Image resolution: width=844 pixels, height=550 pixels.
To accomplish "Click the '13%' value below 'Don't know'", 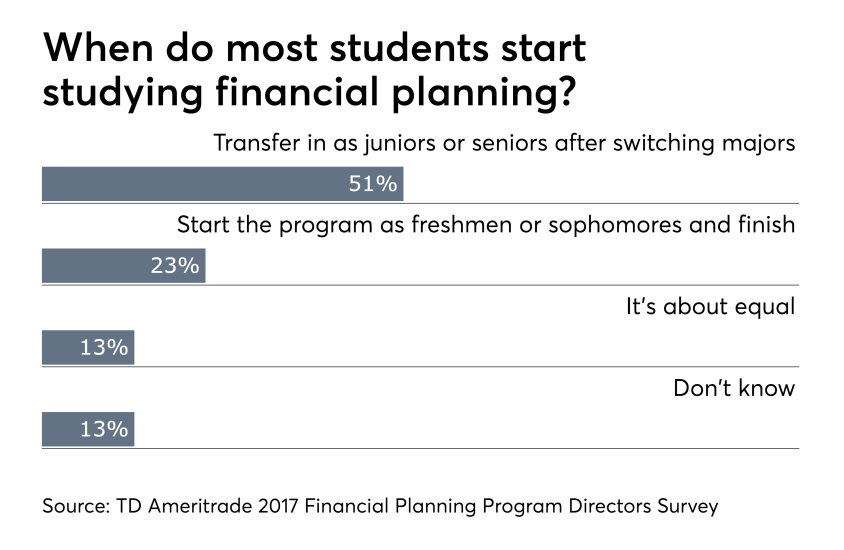I will tap(104, 430).
